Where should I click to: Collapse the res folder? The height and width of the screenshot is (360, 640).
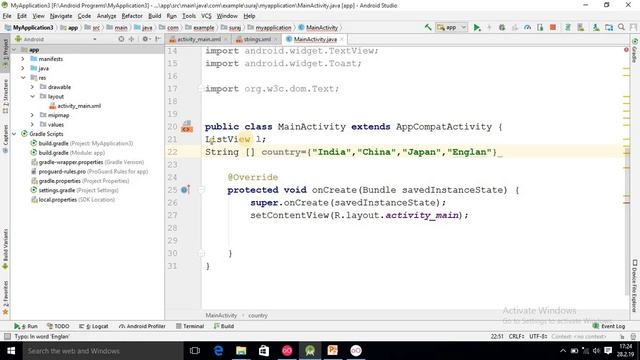[x=23, y=78]
